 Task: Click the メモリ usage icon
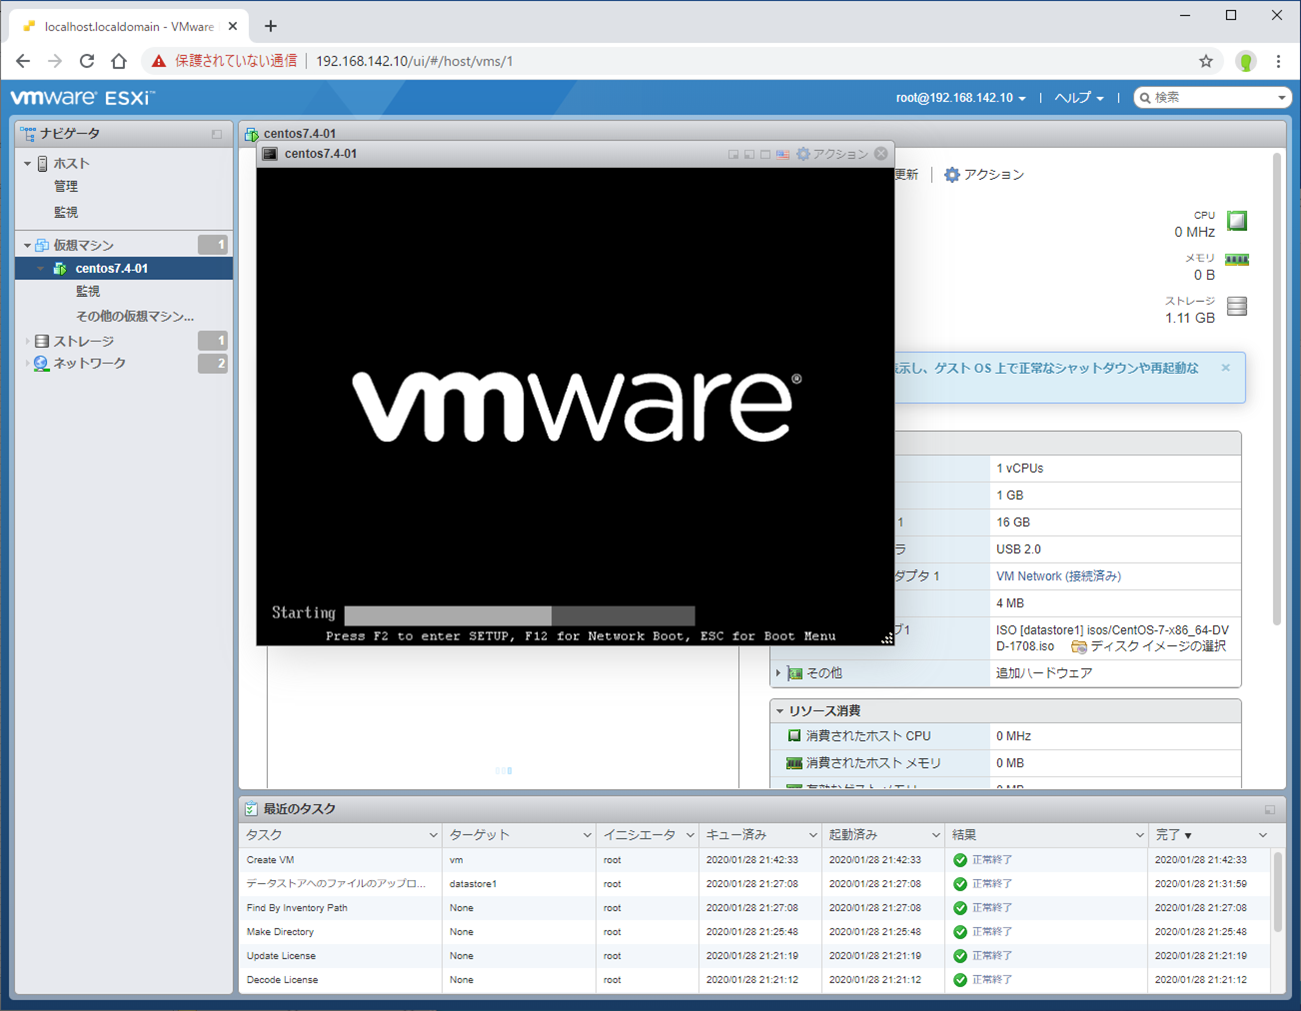[1237, 260]
